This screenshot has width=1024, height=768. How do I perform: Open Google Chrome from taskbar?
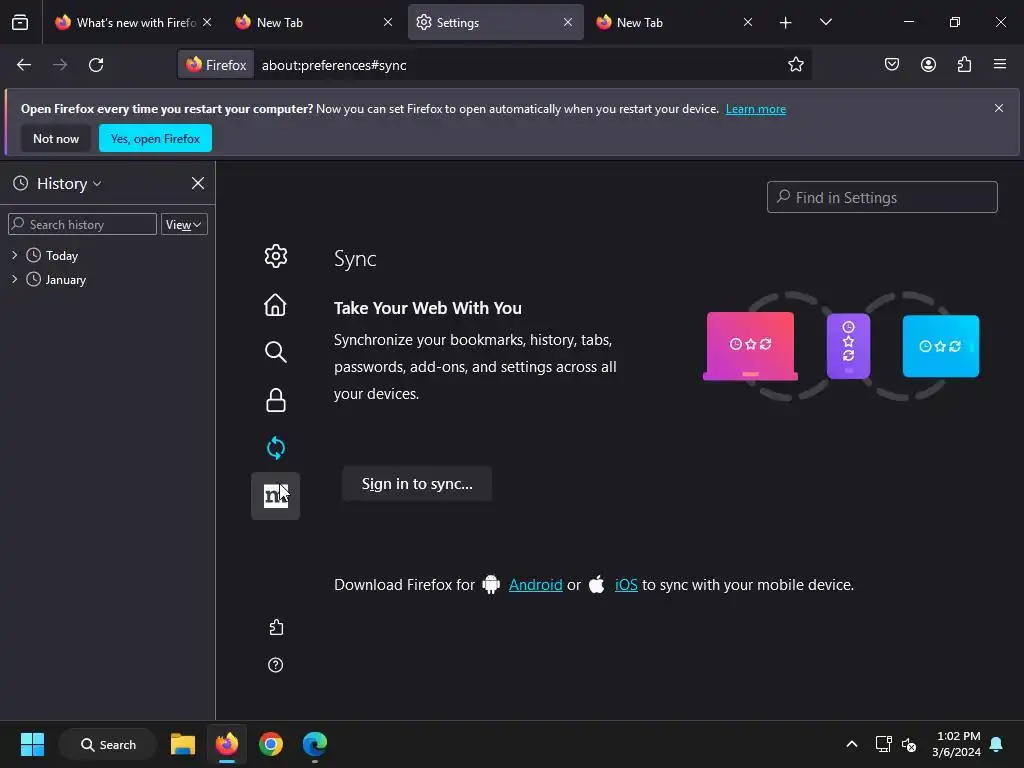point(270,744)
